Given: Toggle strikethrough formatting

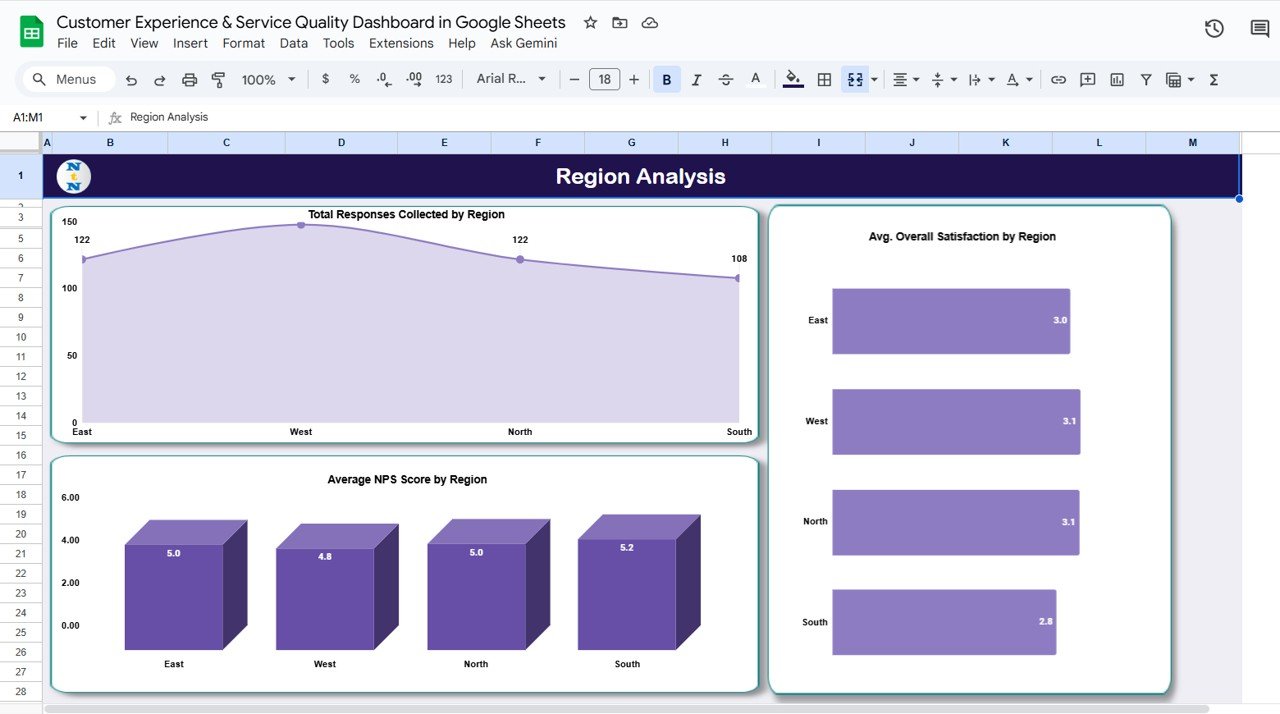Looking at the screenshot, I should coord(725,79).
